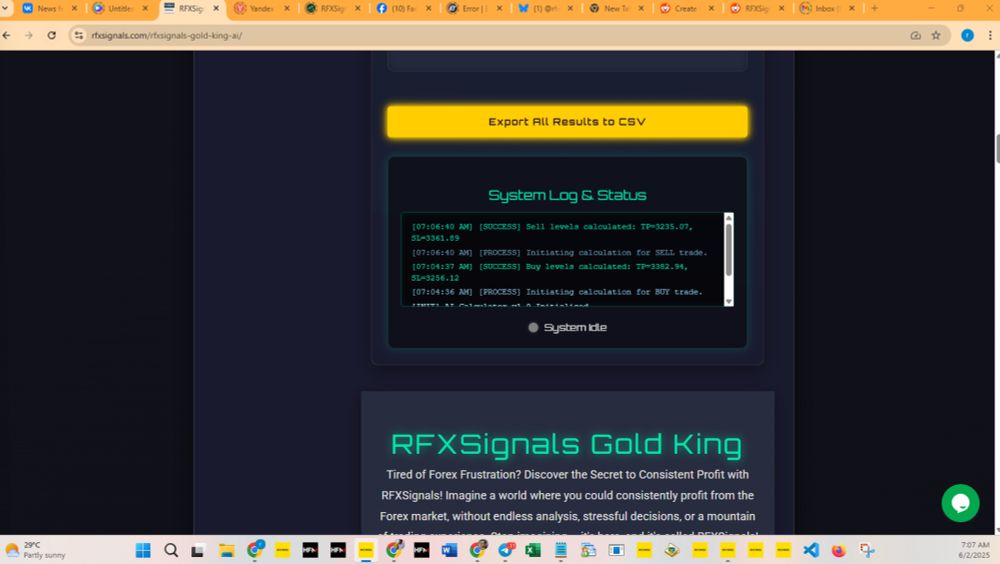Click the 'Buy levels calculated' success log line

(x=550, y=272)
